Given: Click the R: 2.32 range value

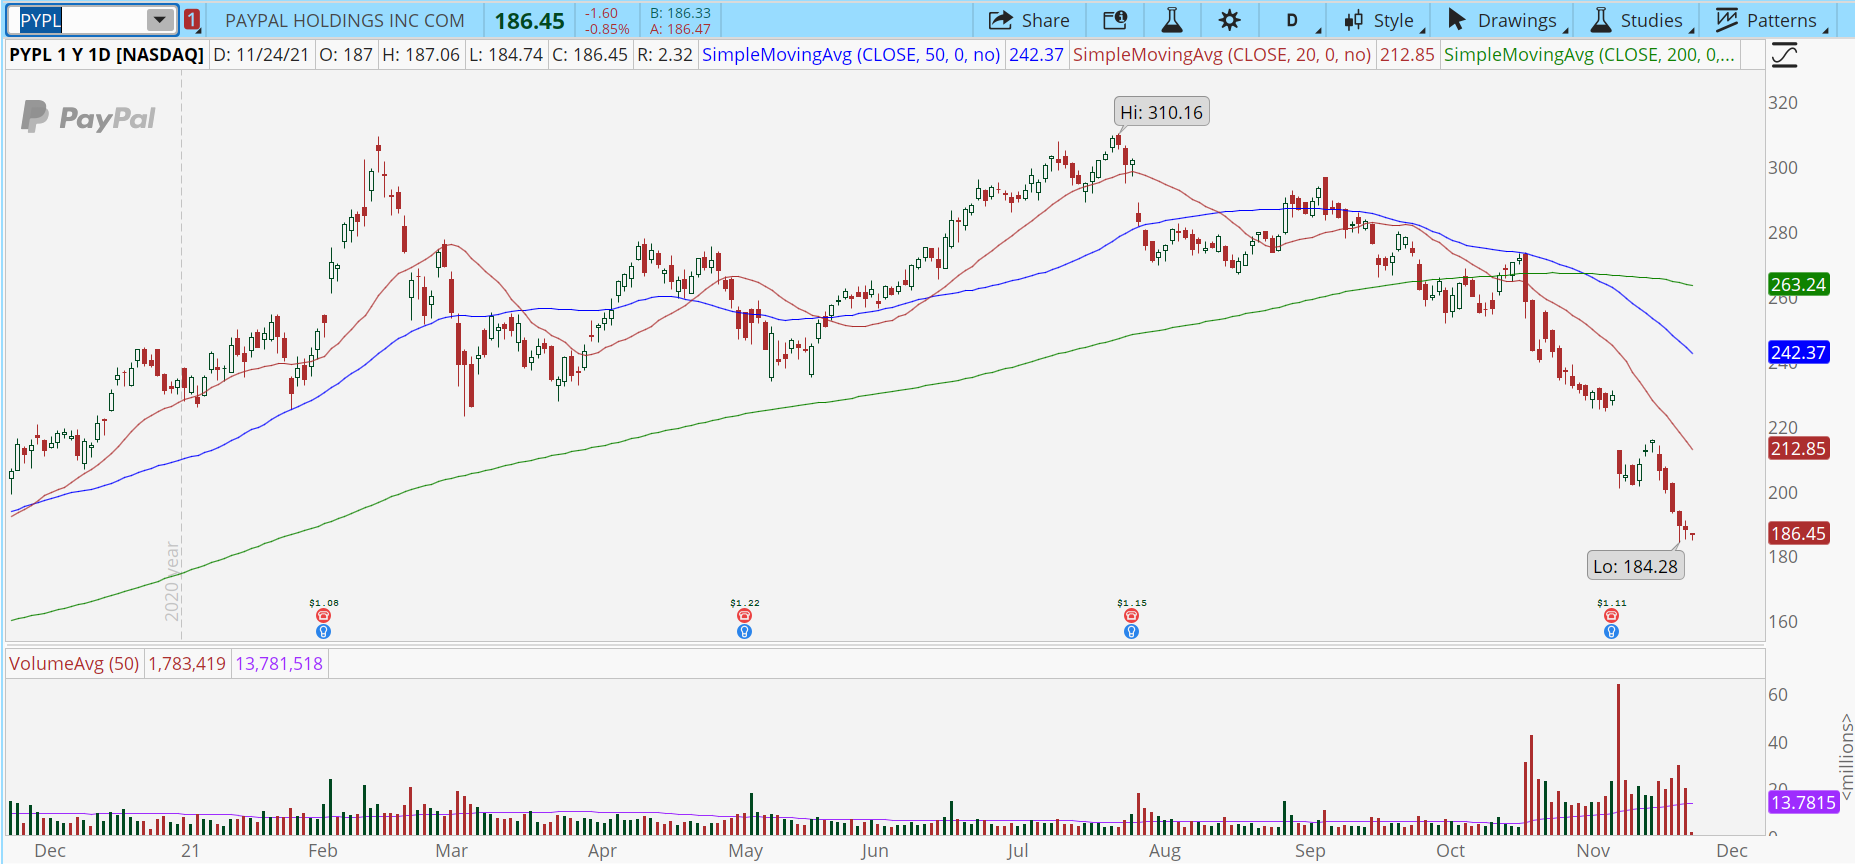Looking at the screenshot, I should 665,55.
